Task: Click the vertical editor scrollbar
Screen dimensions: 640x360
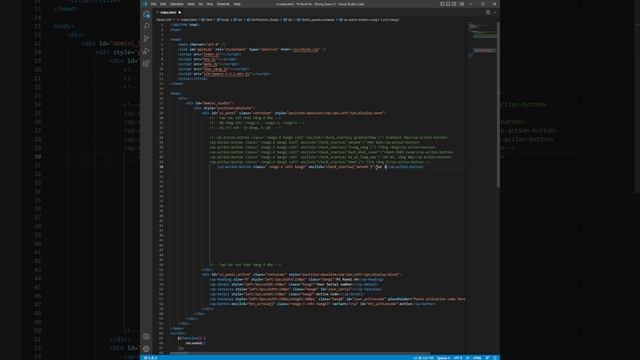Action: point(498,104)
